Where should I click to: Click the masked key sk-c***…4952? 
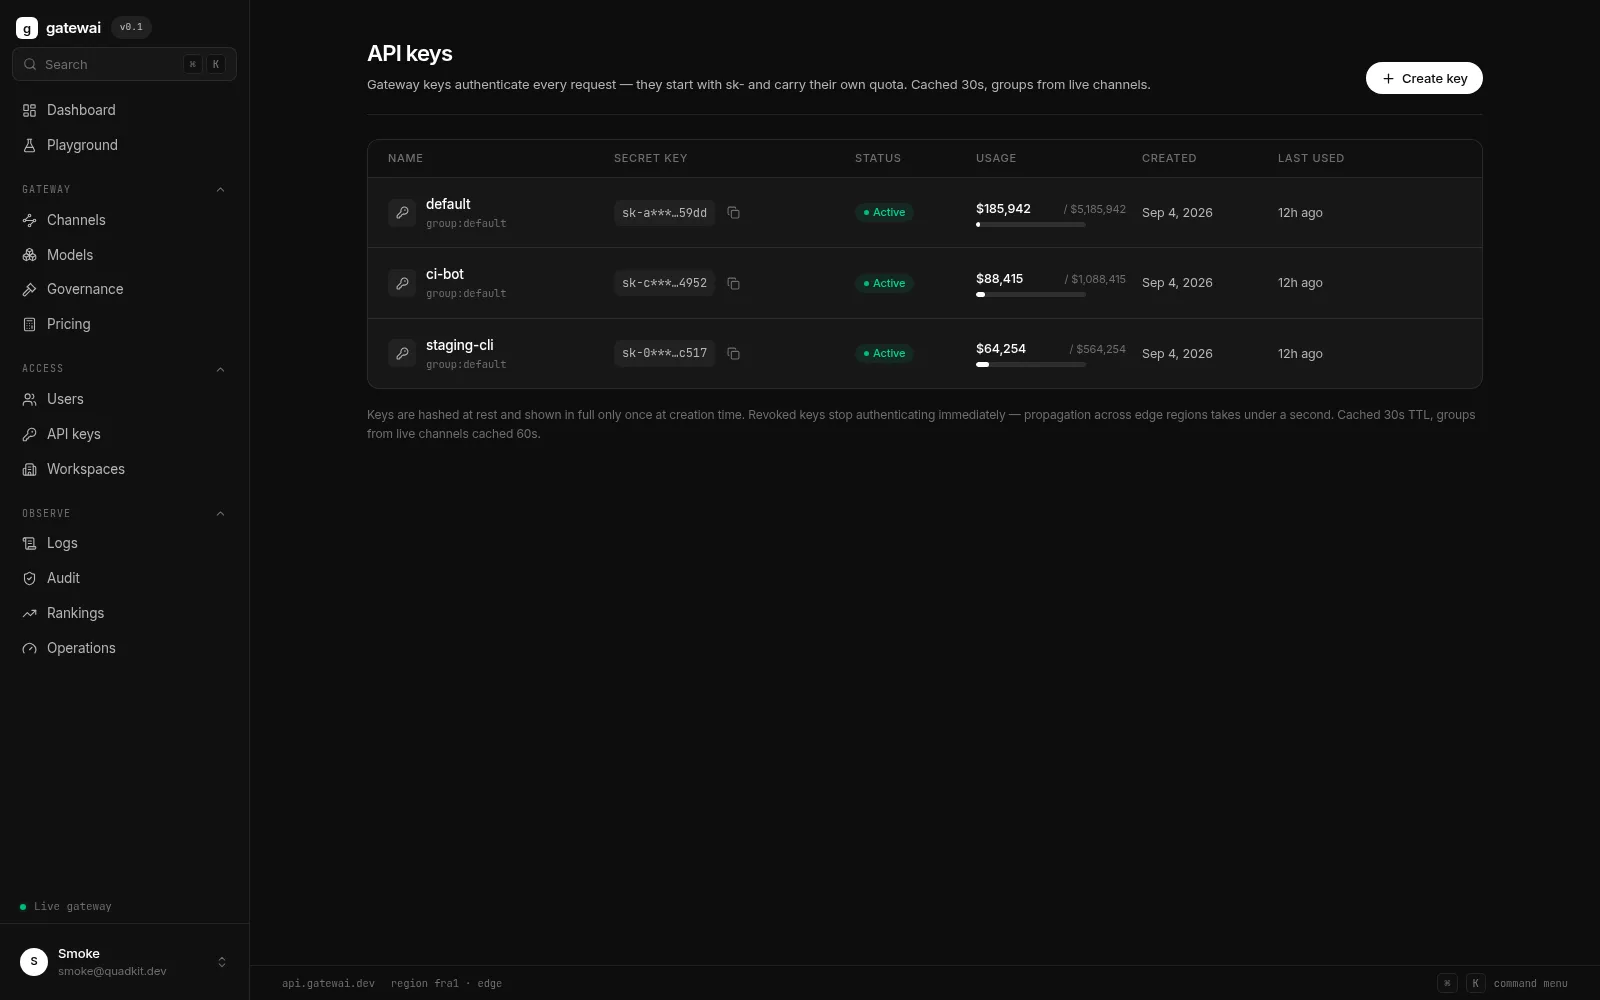(664, 283)
